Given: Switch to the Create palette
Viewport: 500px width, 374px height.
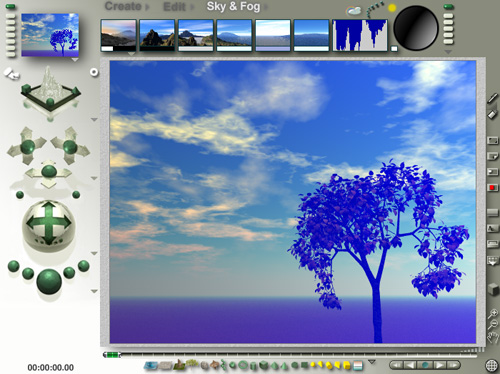Looking at the screenshot, I should (123, 6).
